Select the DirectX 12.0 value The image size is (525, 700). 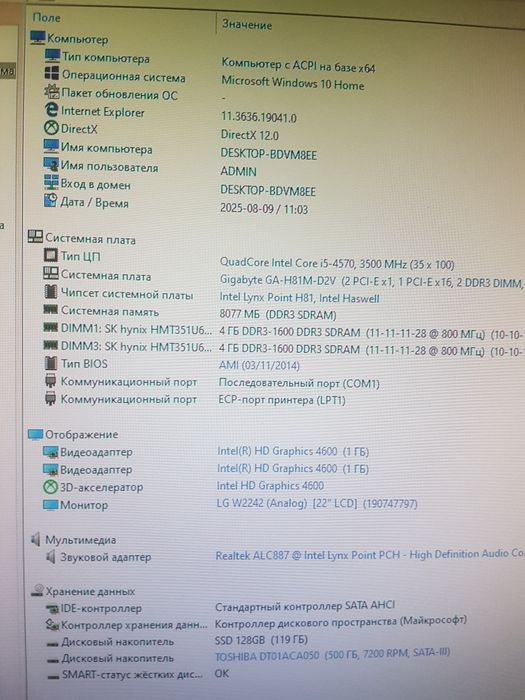[250, 135]
